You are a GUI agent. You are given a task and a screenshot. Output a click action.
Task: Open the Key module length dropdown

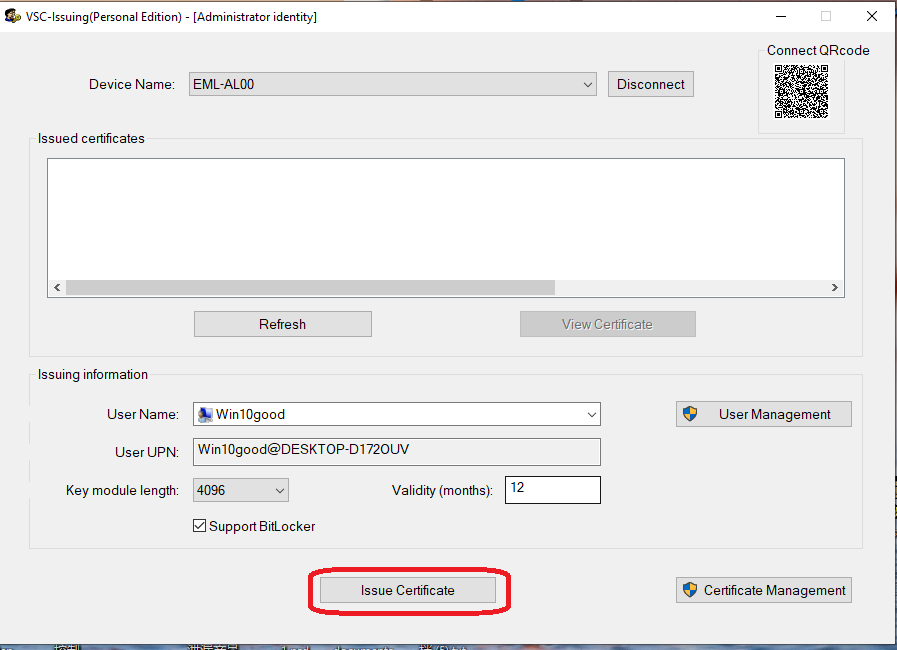tap(280, 490)
